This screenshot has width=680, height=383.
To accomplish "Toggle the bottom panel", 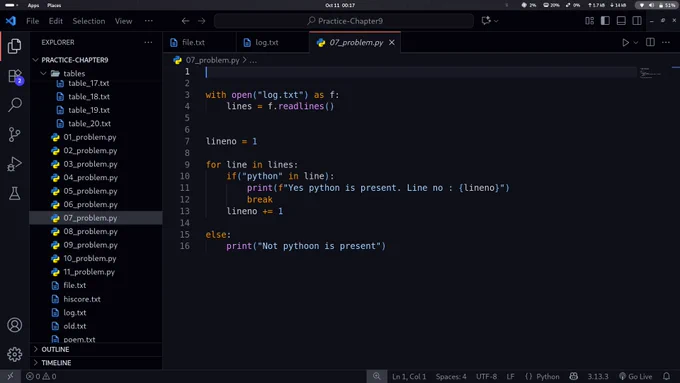I will [621, 21].
